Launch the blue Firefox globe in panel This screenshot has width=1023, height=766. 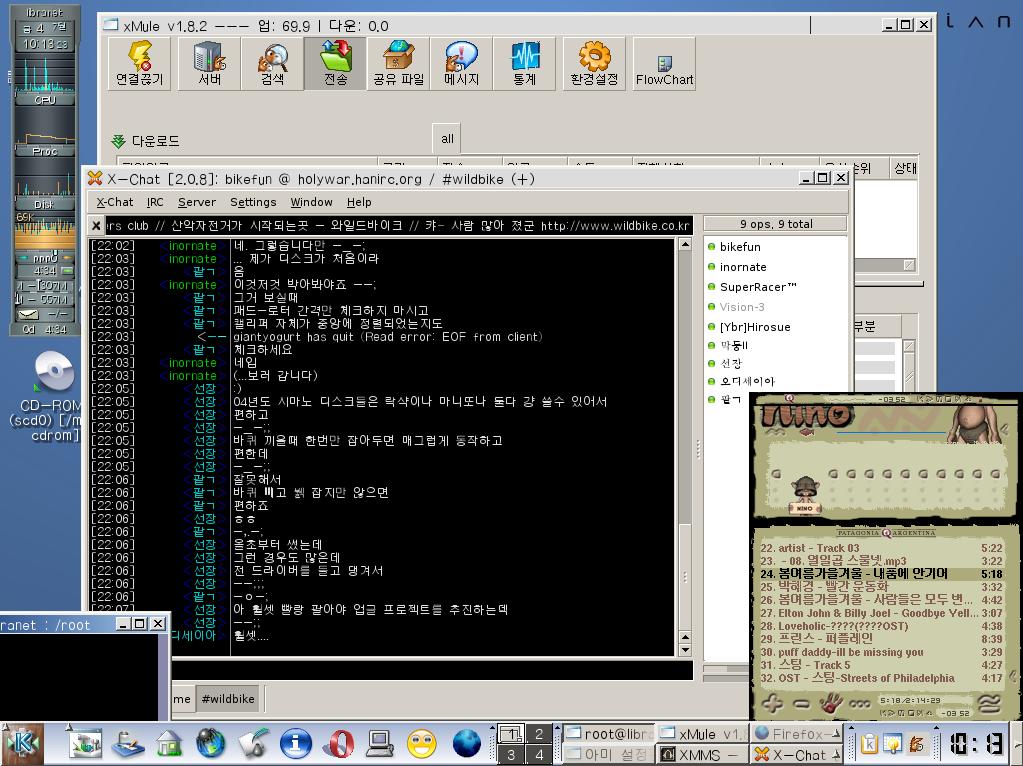pyautogui.click(x=466, y=743)
